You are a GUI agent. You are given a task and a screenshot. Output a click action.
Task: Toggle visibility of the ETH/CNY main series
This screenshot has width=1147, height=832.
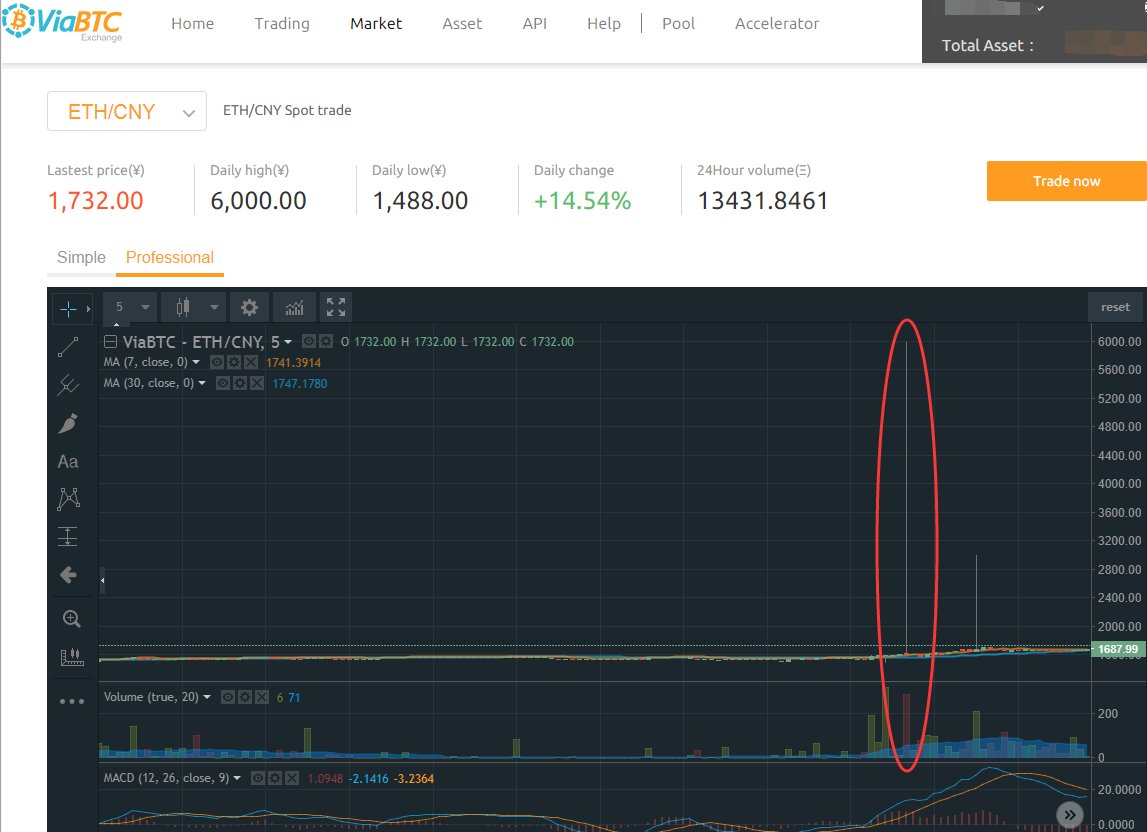(x=309, y=341)
